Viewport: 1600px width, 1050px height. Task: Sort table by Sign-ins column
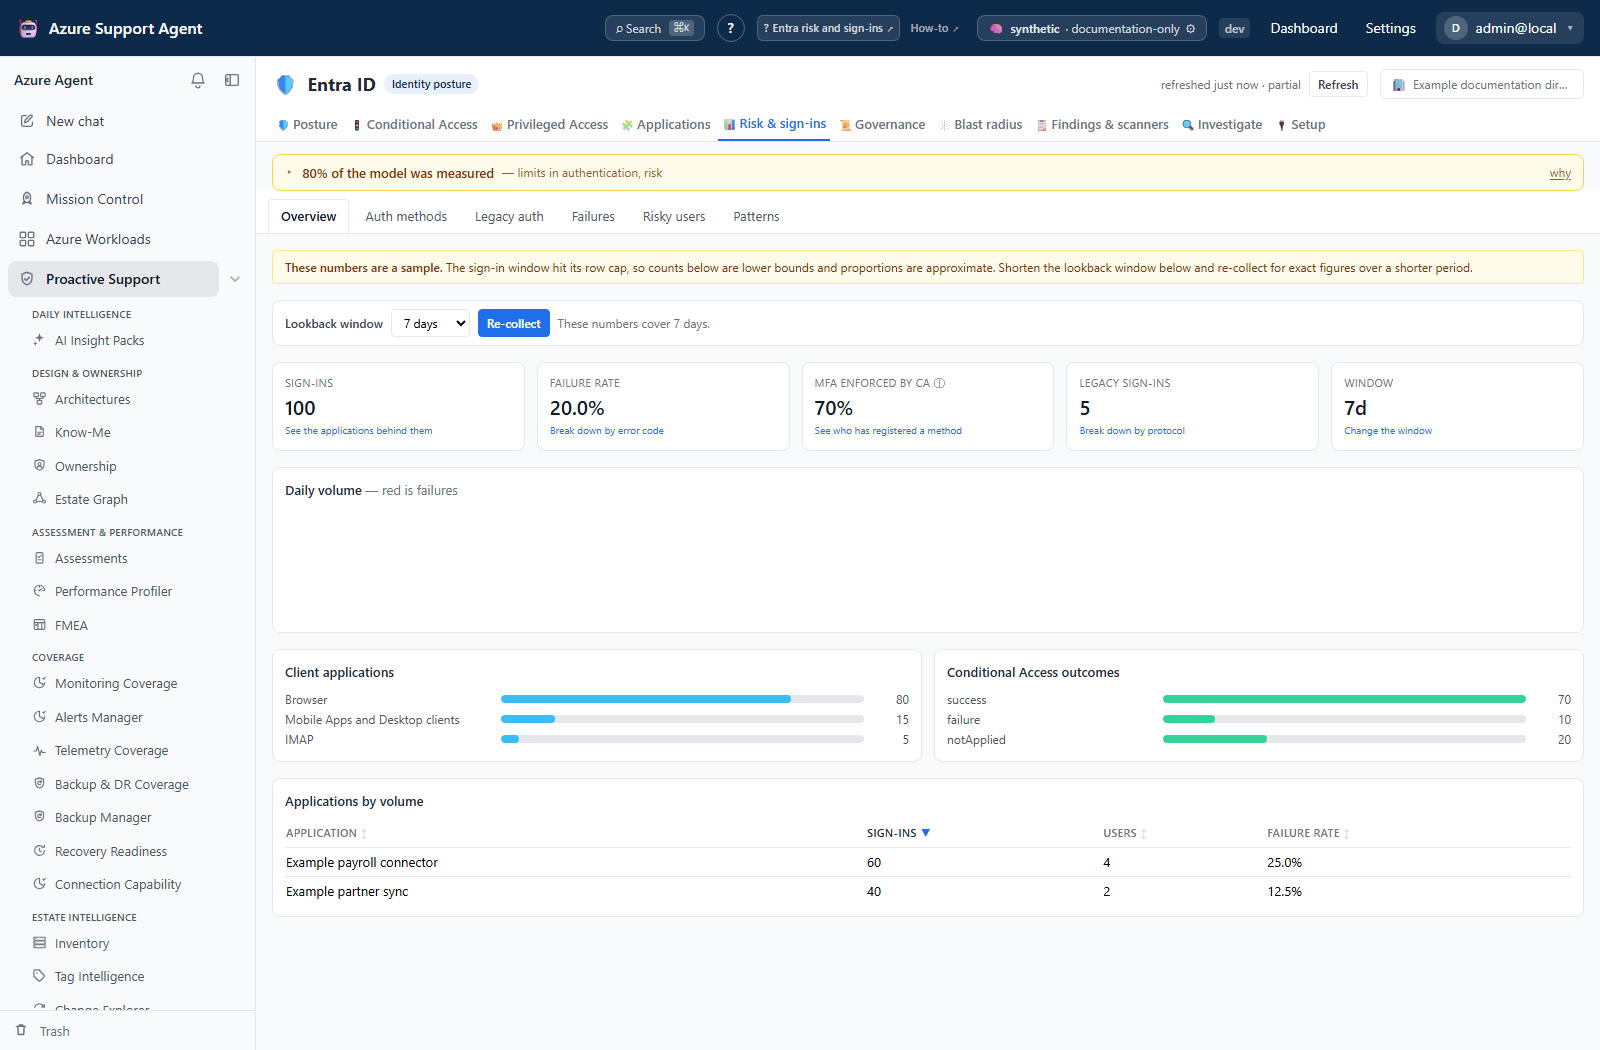(898, 833)
